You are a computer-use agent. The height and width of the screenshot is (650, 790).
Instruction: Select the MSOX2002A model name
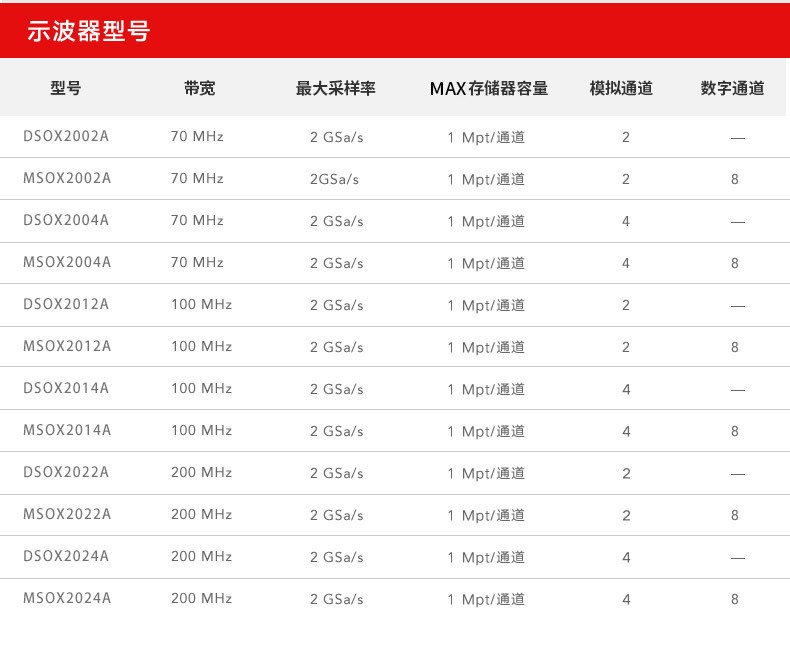(67, 178)
